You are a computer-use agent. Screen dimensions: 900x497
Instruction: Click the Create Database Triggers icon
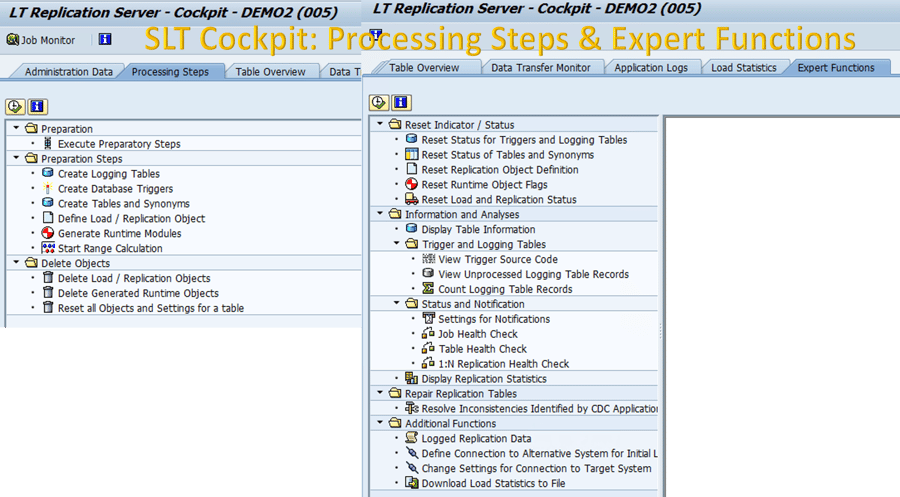pos(48,188)
